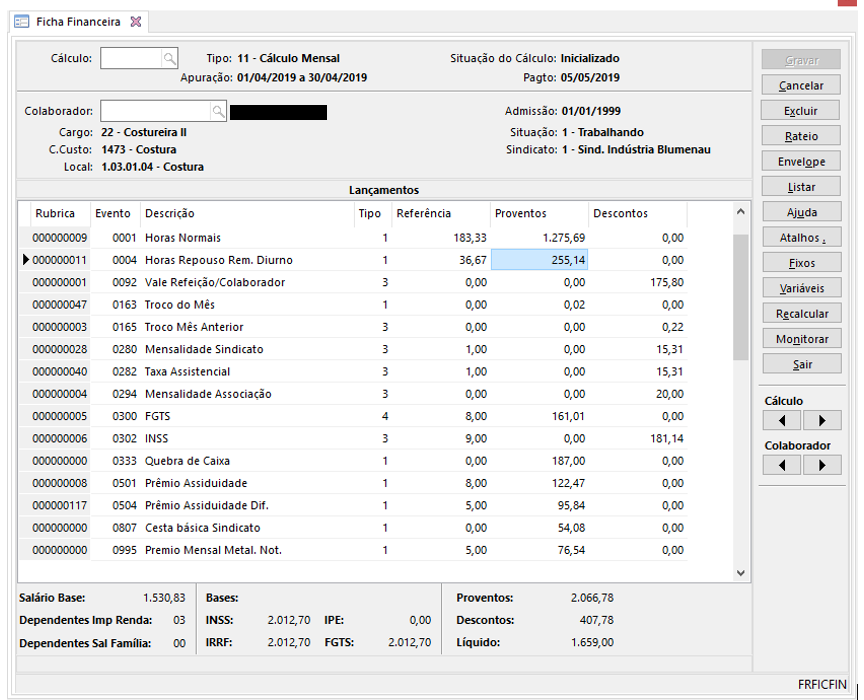This screenshot has height=700, width=864.
Task: Go to previous Colaborador with left arrow
Action: point(781,465)
